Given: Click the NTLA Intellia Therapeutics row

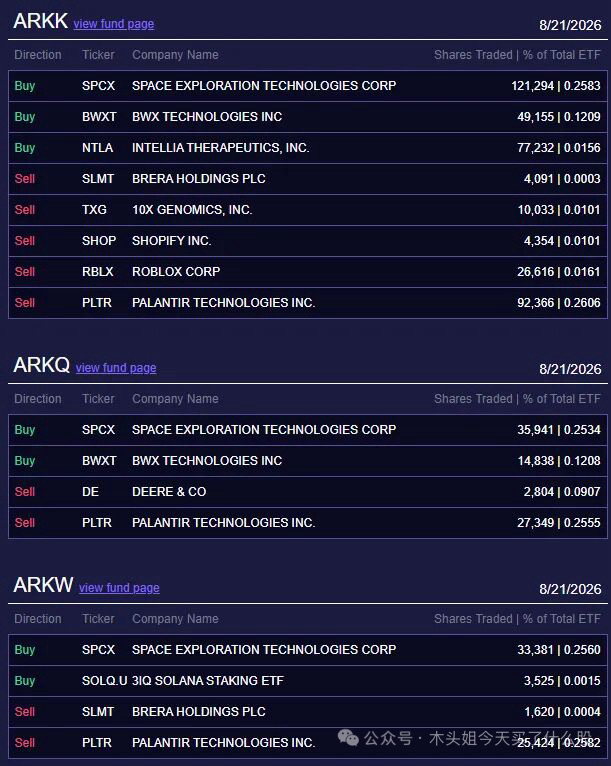Looking at the screenshot, I should [x=308, y=148].
